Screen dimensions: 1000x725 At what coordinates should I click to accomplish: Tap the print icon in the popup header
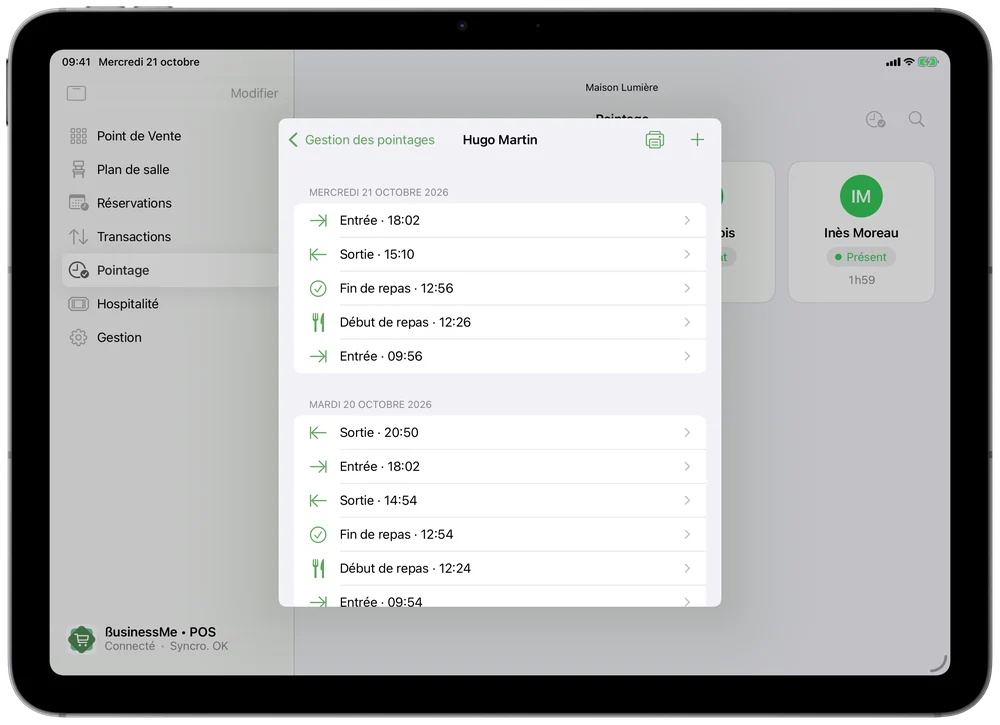[x=654, y=140]
